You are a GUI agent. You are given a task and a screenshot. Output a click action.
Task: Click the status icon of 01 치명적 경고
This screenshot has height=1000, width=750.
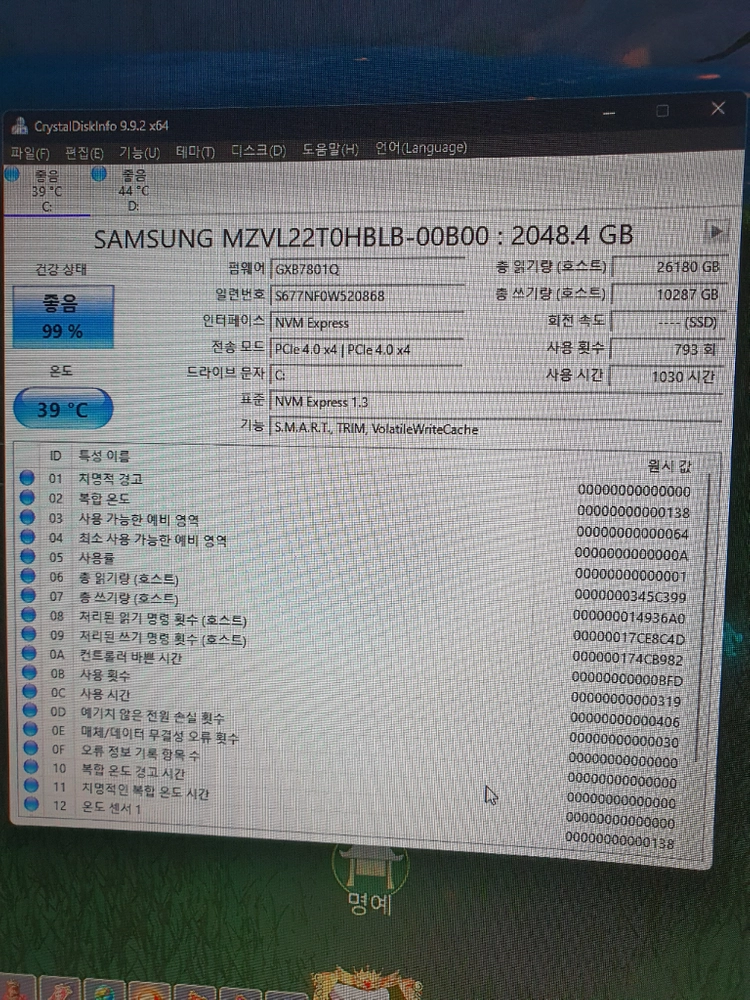click(27, 477)
